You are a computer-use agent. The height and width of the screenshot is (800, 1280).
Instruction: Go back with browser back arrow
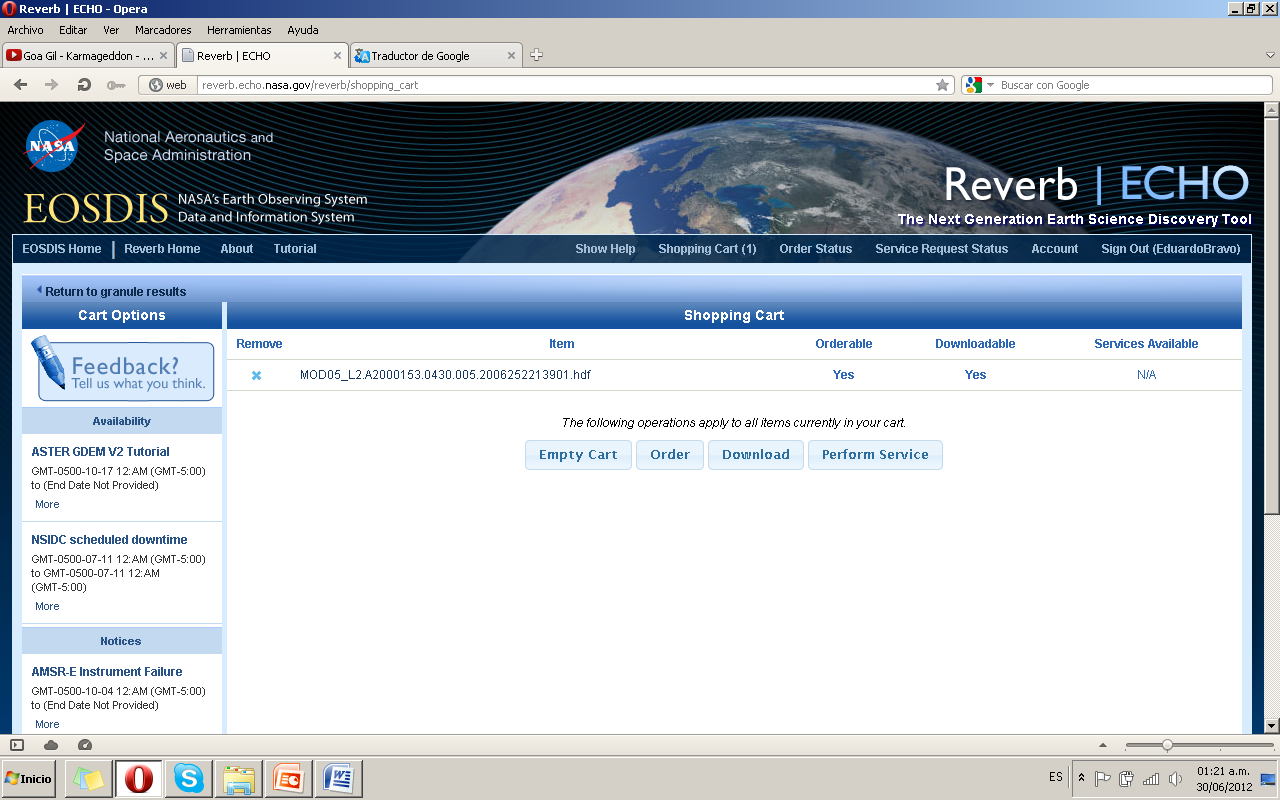coord(20,85)
